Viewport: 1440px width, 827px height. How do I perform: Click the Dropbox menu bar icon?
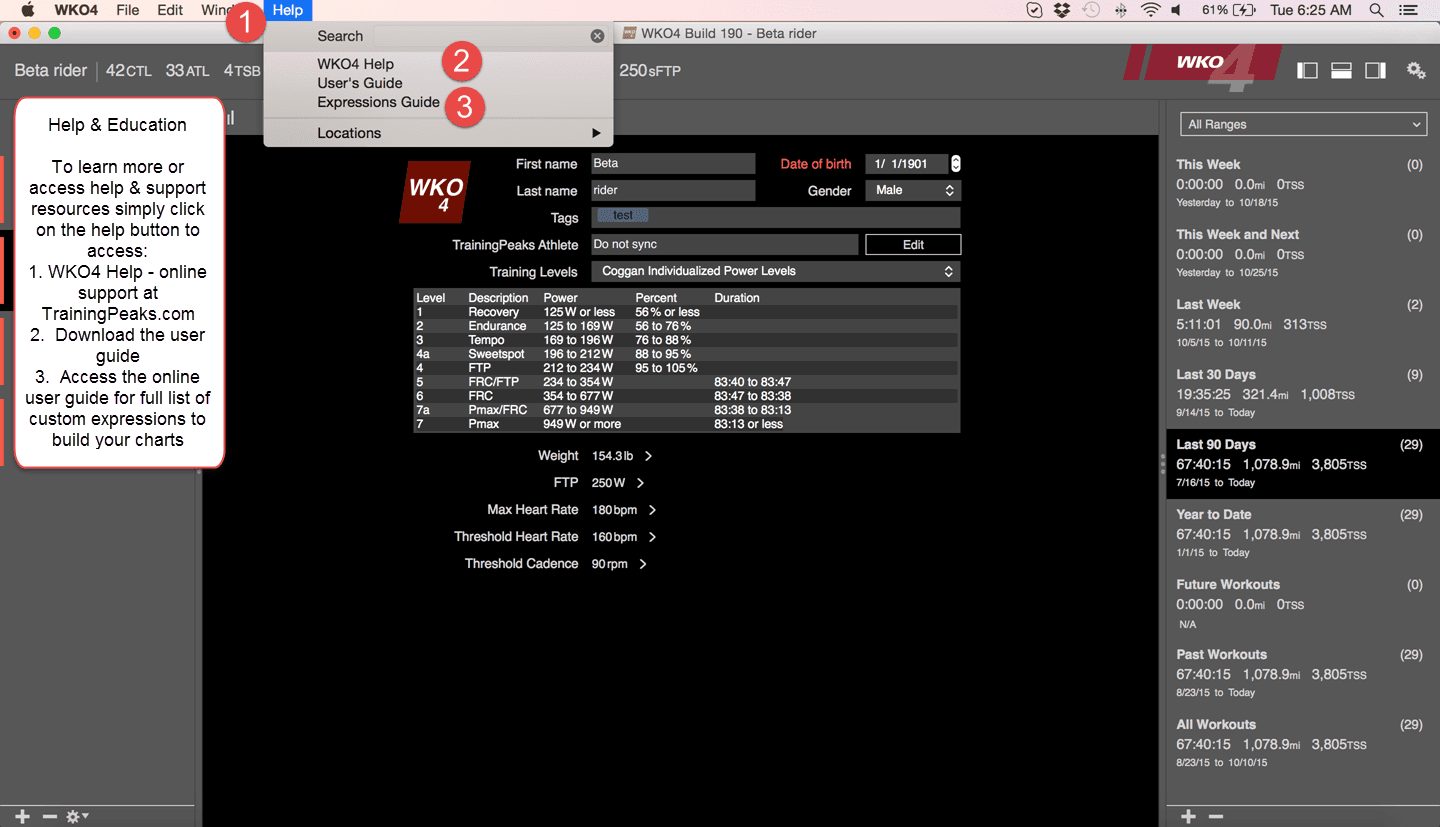pos(1062,10)
